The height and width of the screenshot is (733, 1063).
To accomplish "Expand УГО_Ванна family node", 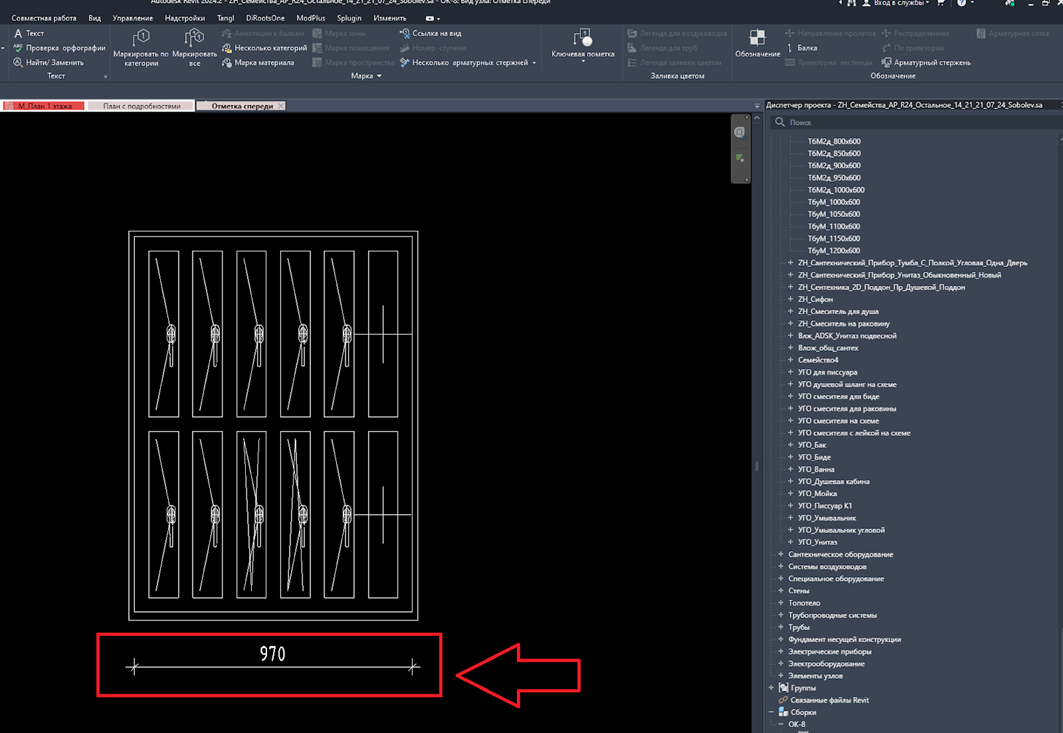I will coord(790,469).
